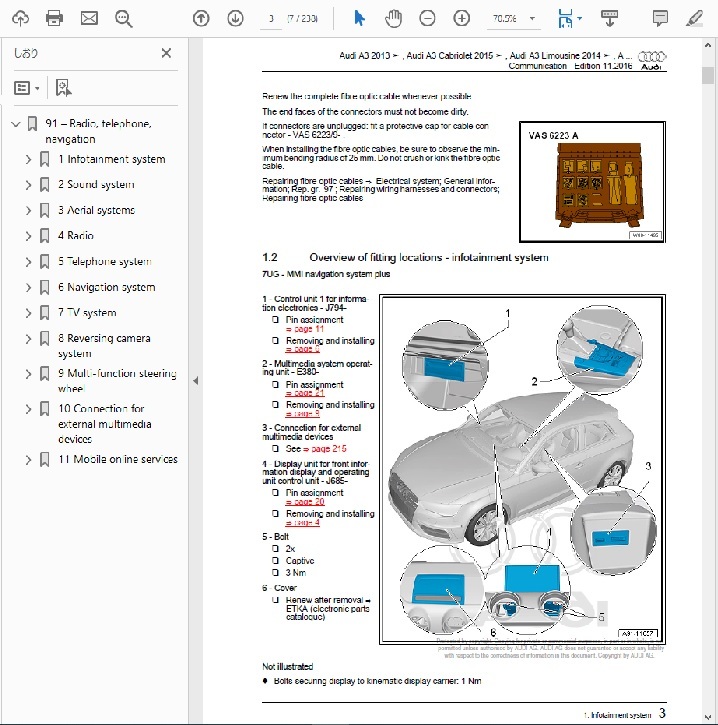Select the highlighter pen tool
This screenshot has width=718, height=725.
(694, 18)
